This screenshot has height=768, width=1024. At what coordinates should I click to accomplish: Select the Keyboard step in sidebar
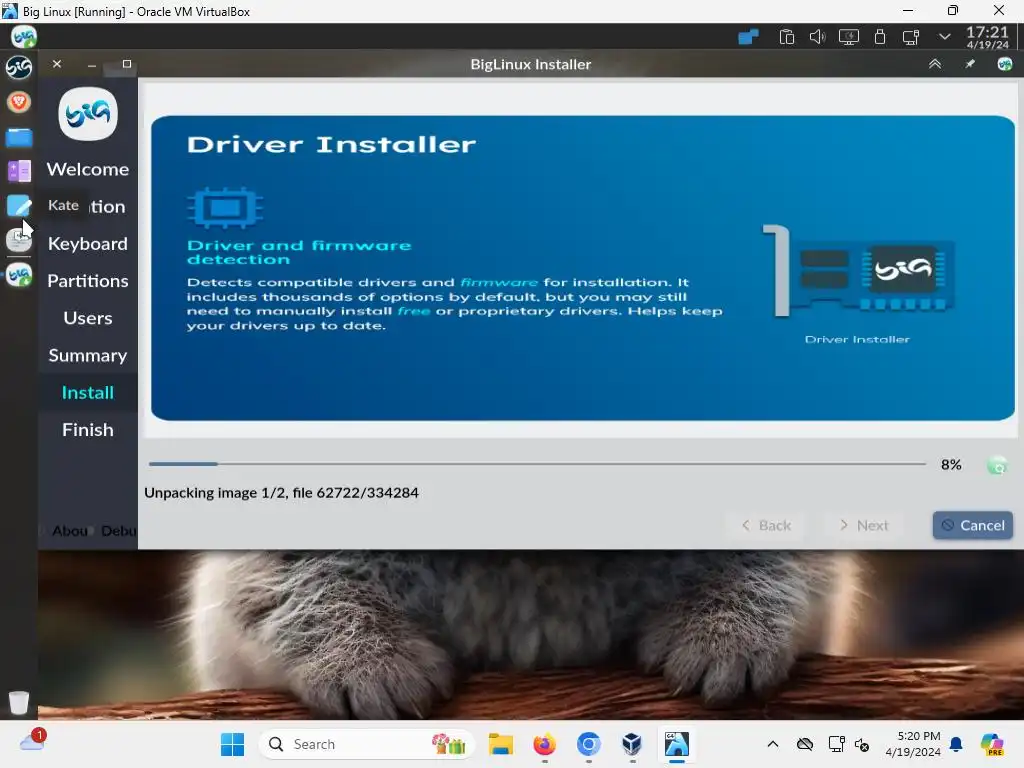pos(88,244)
